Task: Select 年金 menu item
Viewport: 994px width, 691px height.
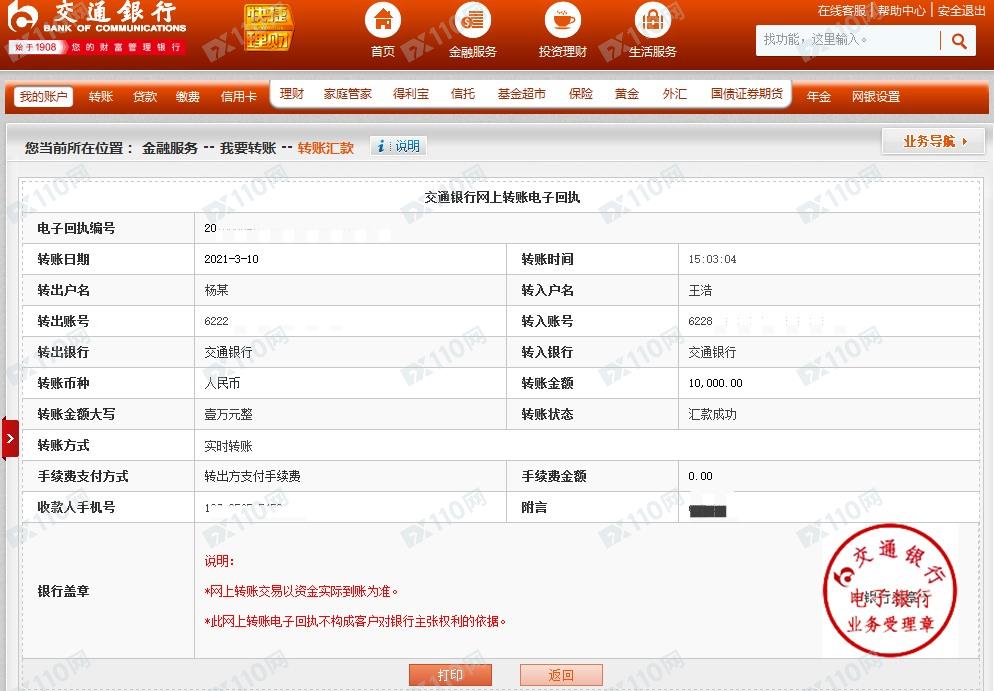Action: point(818,96)
